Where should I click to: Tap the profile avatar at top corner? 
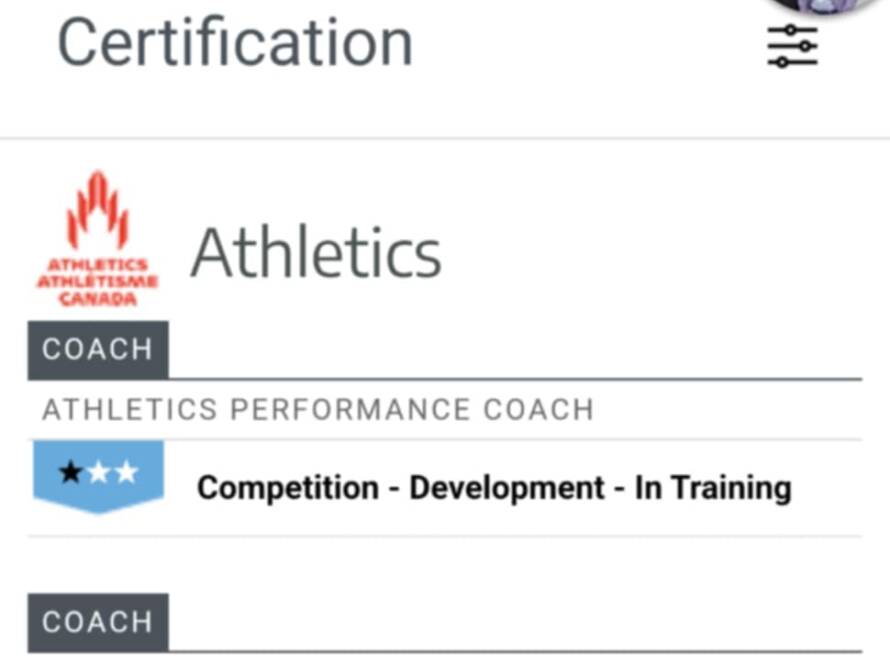click(x=826, y=6)
